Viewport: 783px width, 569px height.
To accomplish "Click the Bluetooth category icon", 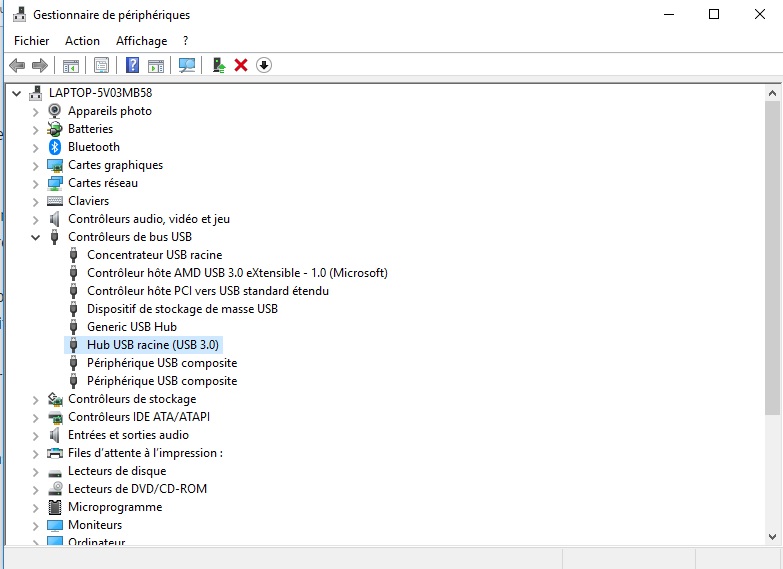I will (x=55, y=147).
